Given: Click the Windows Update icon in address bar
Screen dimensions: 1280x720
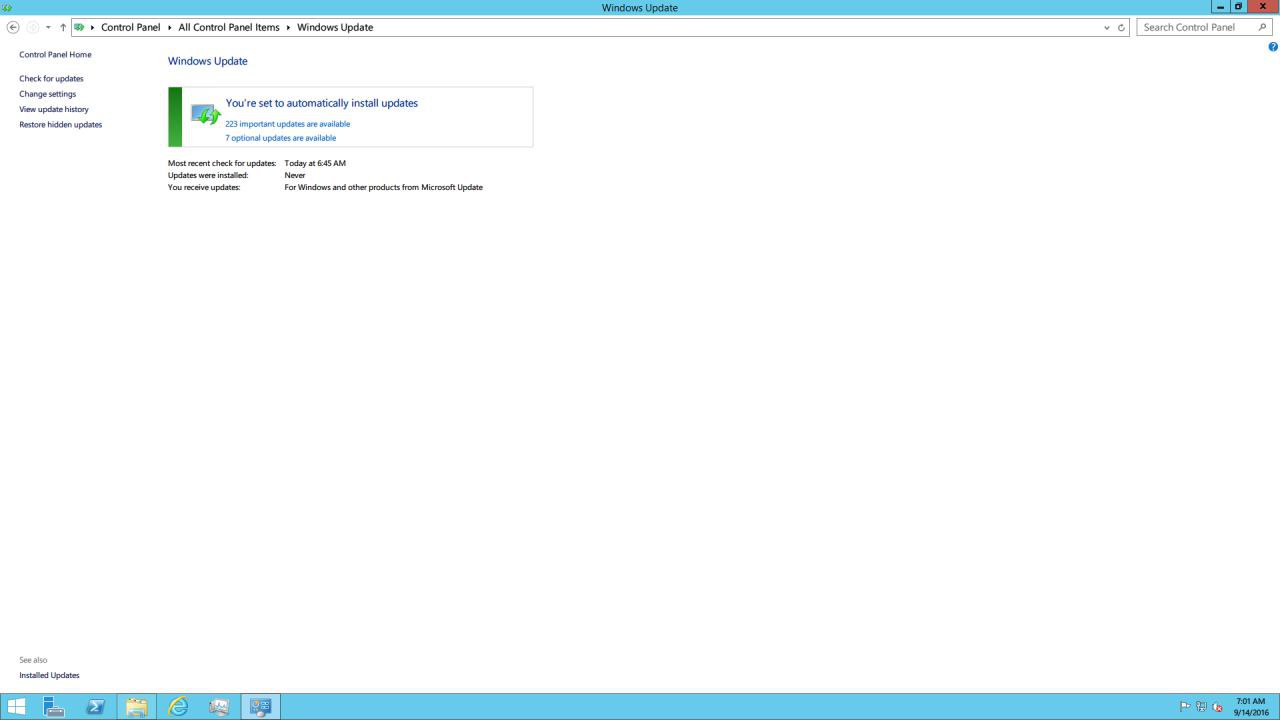Looking at the screenshot, I should click(x=79, y=27).
